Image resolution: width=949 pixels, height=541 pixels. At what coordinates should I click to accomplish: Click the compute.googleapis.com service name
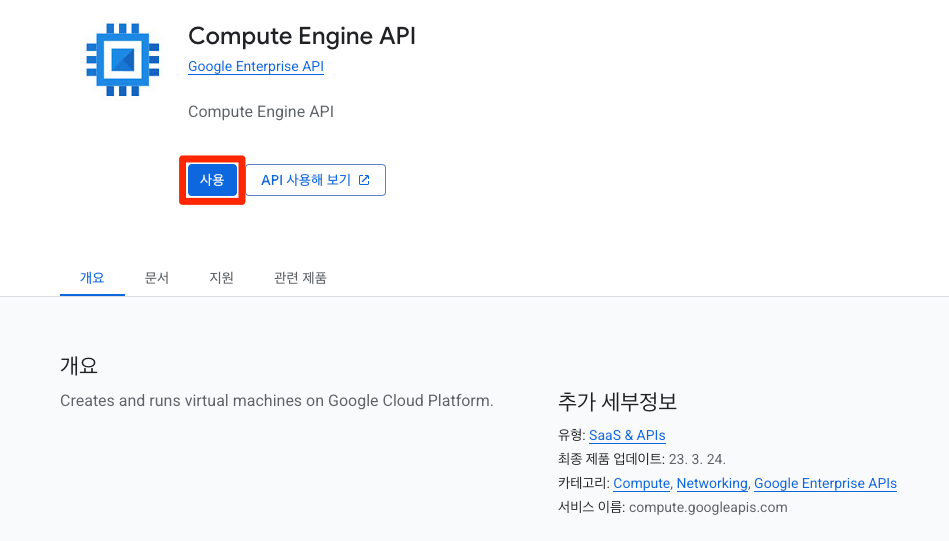(x=708, y=507)
